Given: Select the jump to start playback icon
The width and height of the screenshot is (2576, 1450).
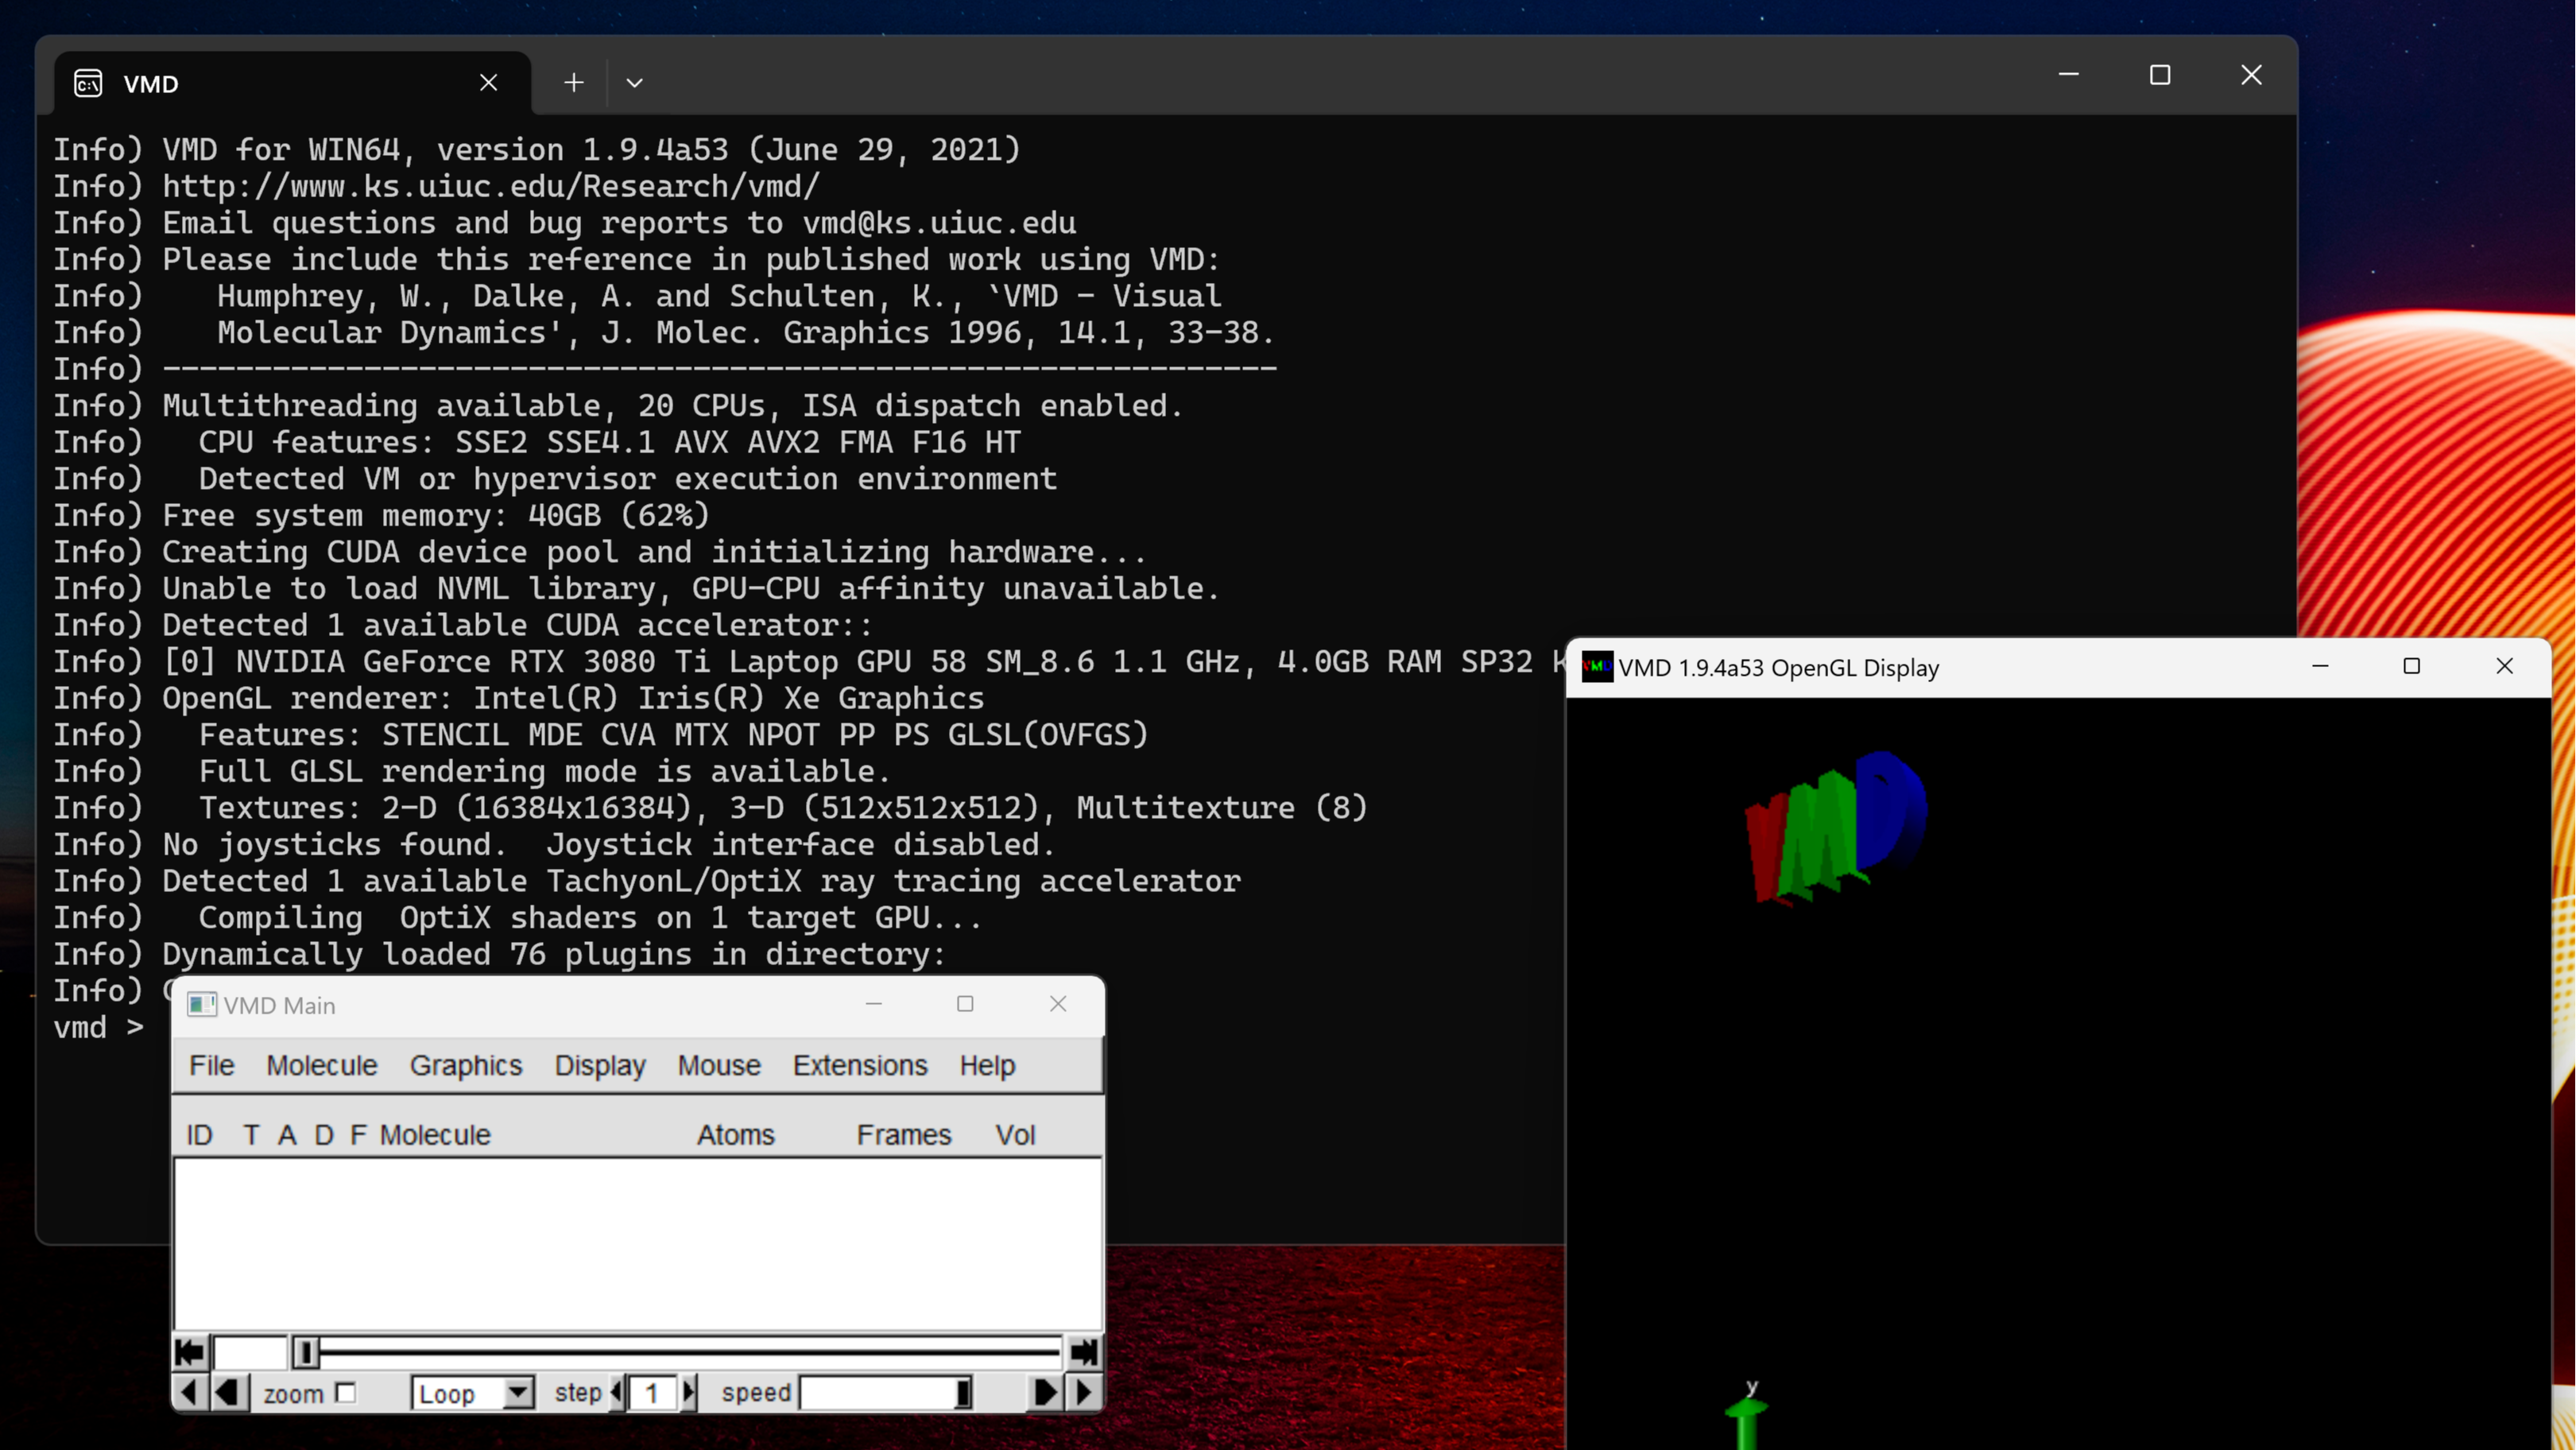Looking at the screenshot, I should 189,1349.
